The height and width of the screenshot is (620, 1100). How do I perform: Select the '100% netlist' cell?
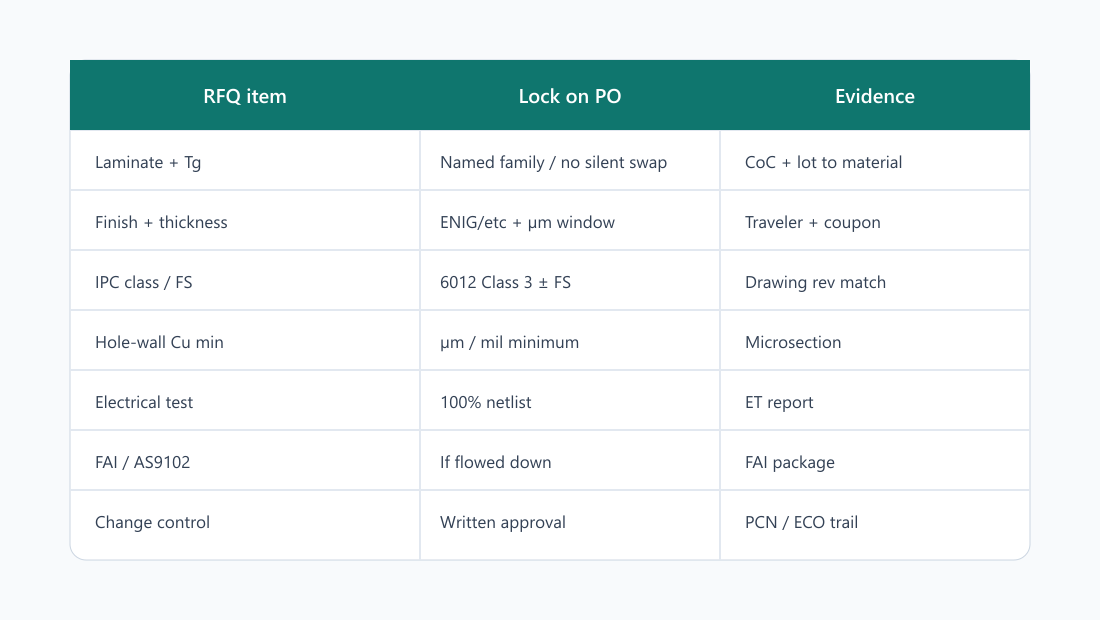click(570, 400)
